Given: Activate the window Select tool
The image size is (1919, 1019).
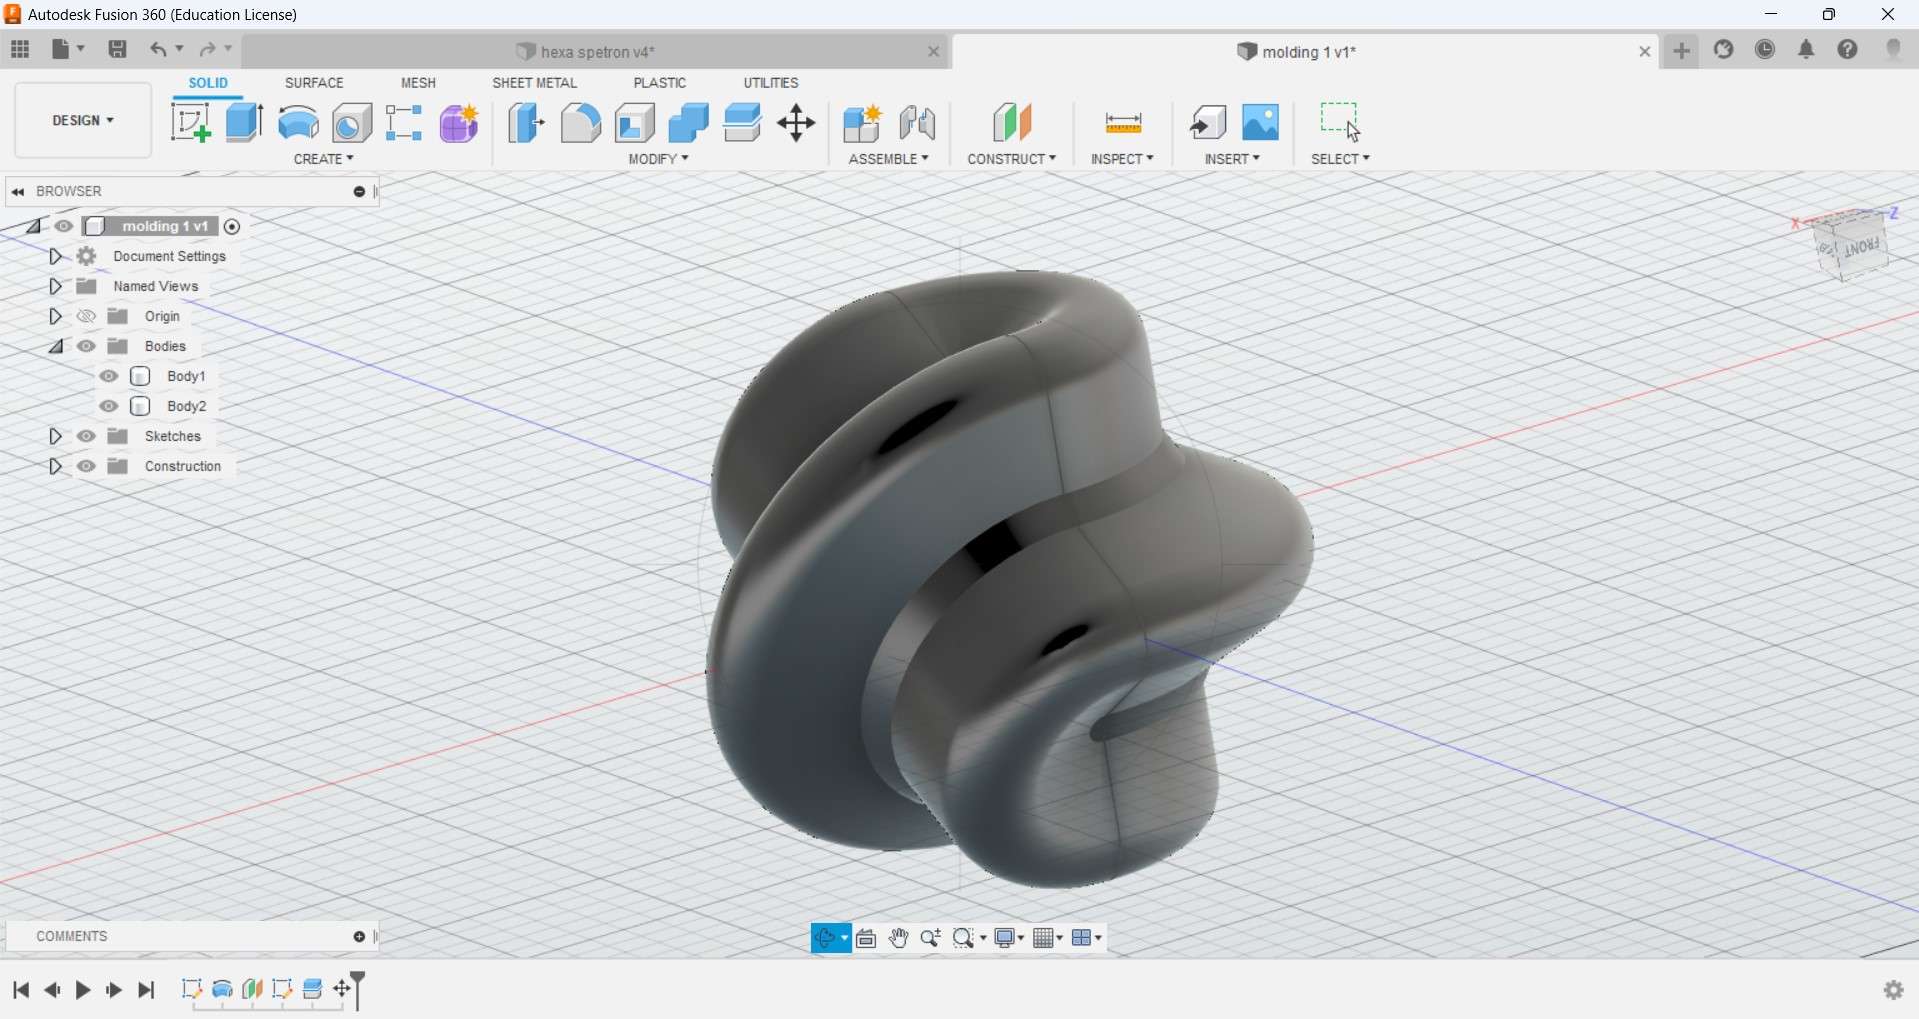Looking at the screenshot, I should coord(1341,122).
